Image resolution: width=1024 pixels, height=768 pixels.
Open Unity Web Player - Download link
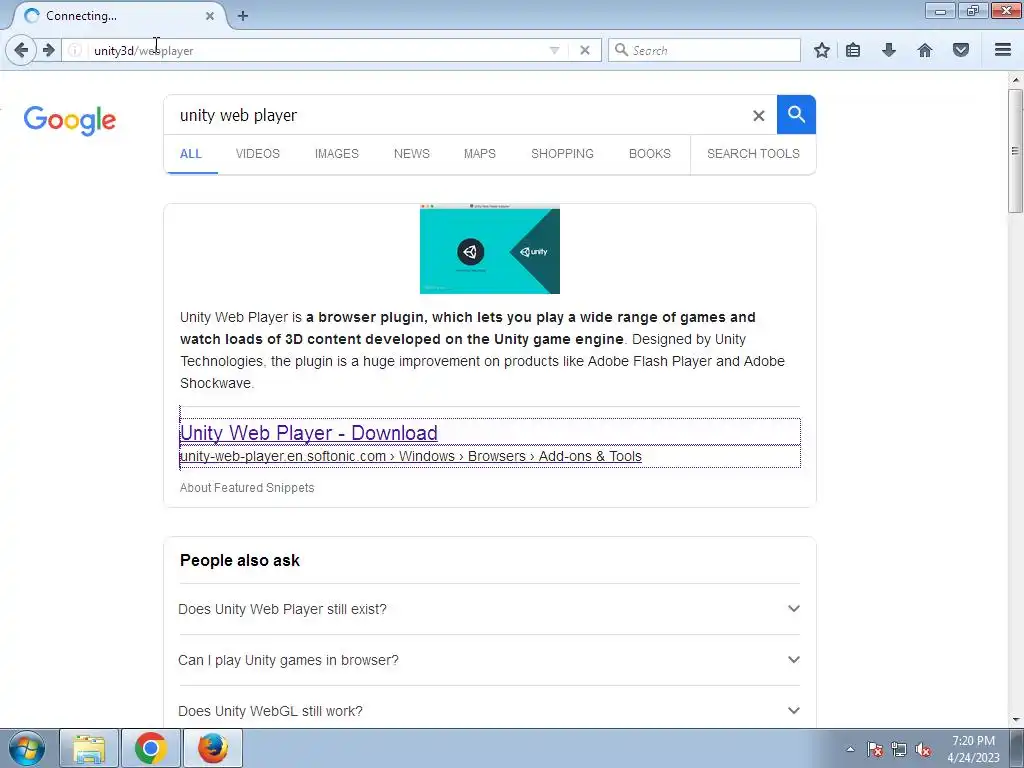click(x=309, y=432)
